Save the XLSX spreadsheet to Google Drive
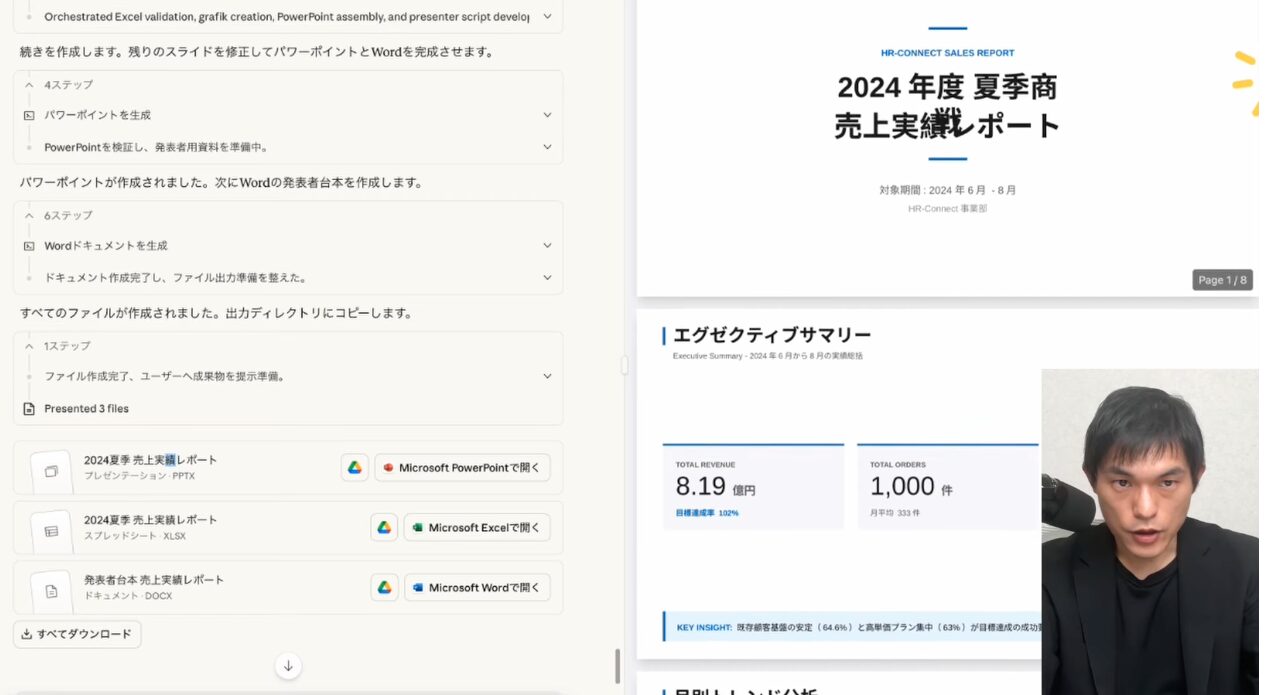The height and width of the screenshot is (695, 1276). pyautogui.click(x=384, y=528)
